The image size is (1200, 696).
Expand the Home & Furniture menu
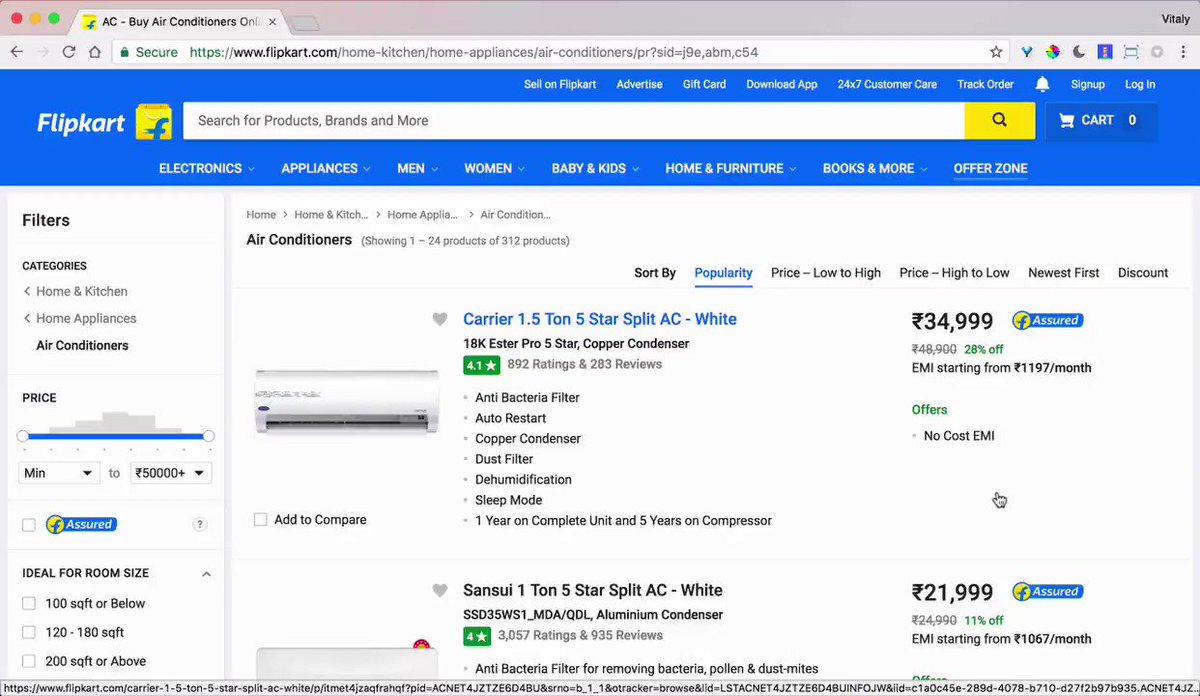tap(731, 169)
